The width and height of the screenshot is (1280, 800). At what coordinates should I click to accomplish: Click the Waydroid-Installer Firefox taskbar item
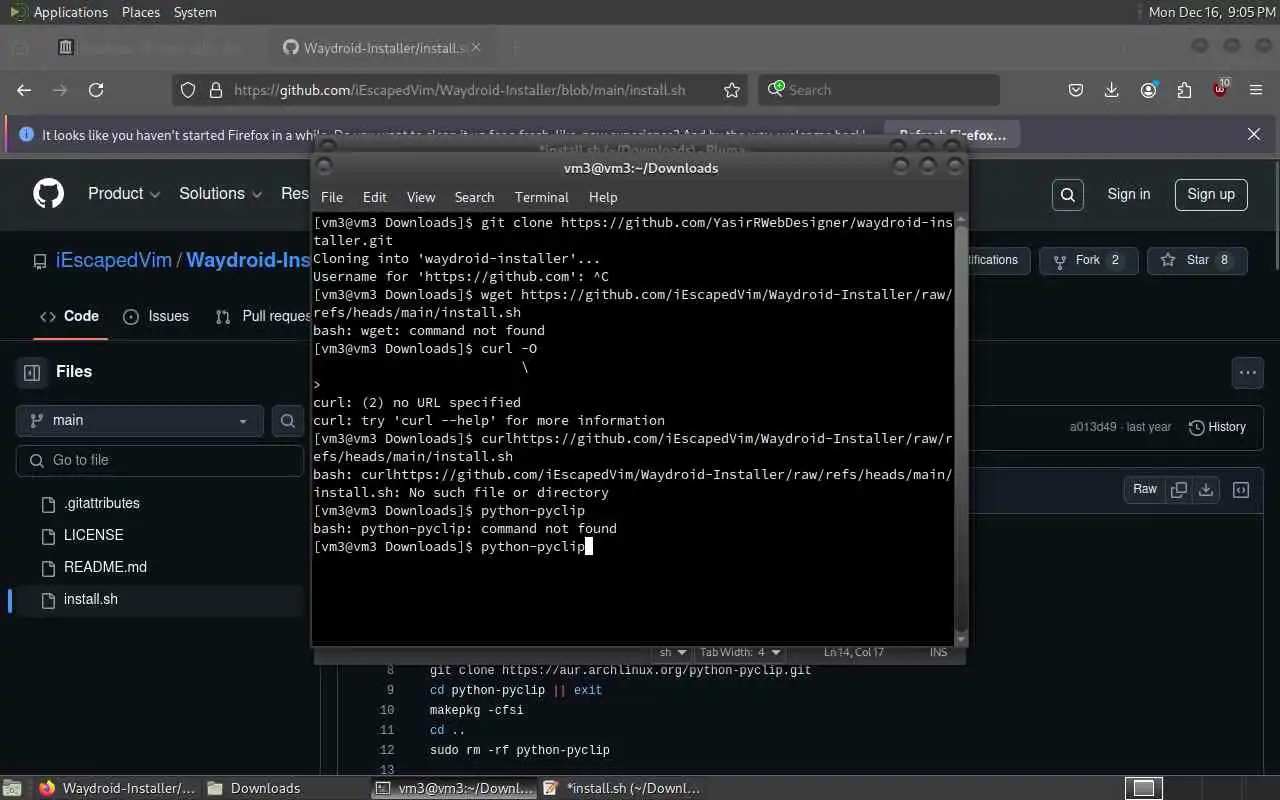(118, 788)
